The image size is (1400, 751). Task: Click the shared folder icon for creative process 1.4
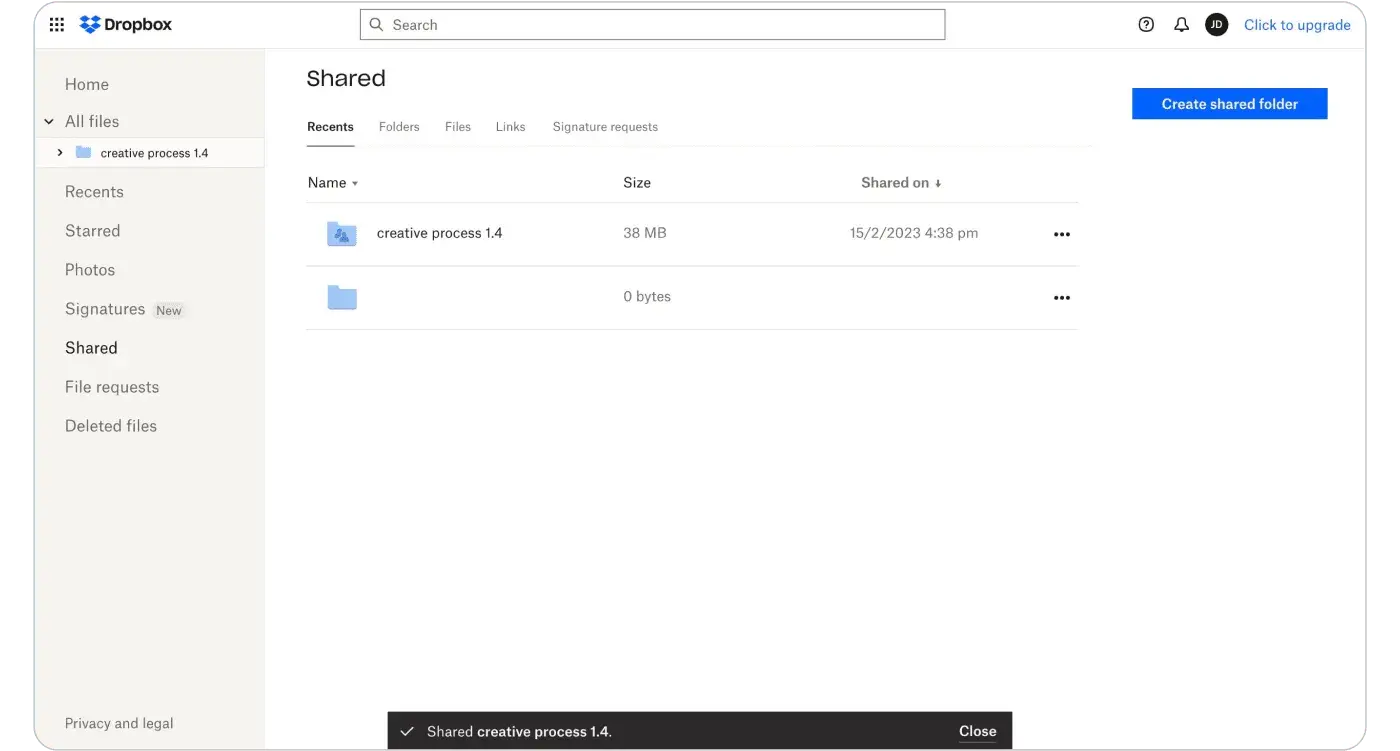[342, 234]
